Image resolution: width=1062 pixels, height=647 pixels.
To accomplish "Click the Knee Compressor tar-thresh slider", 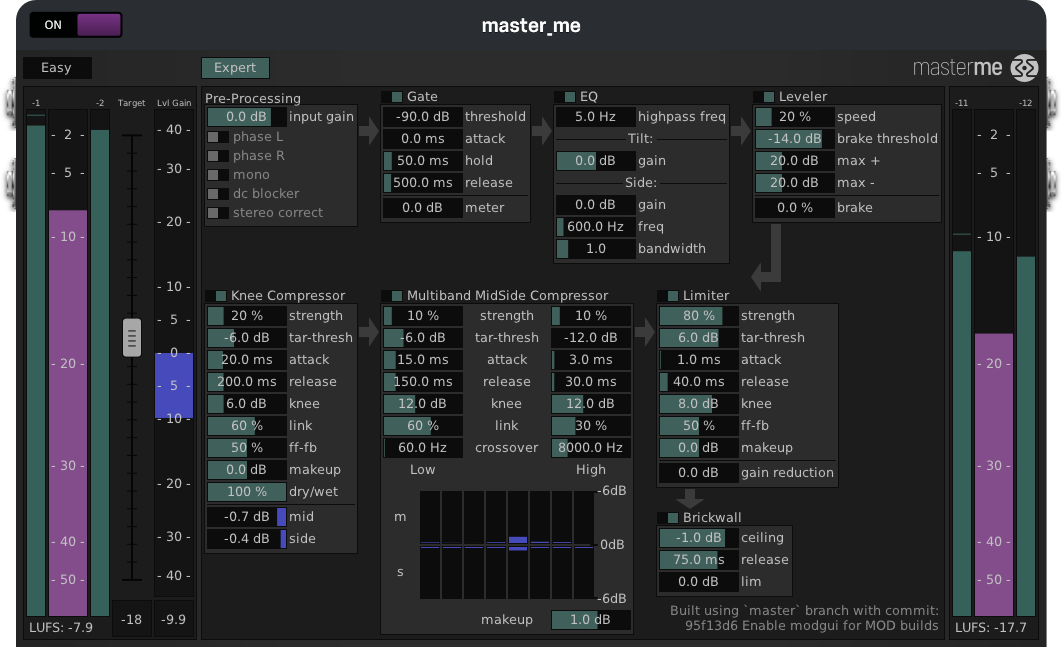I will click(x=247, y=337).
